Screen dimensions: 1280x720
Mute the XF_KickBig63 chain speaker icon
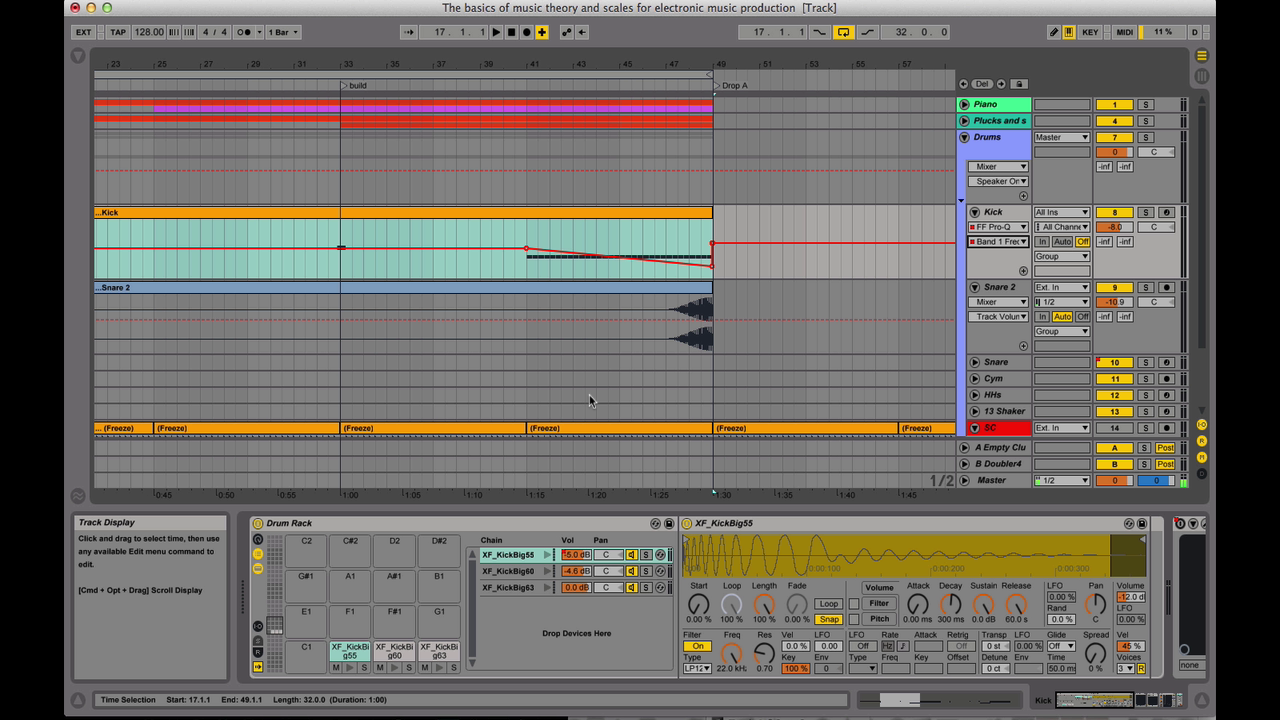[631, 588]
